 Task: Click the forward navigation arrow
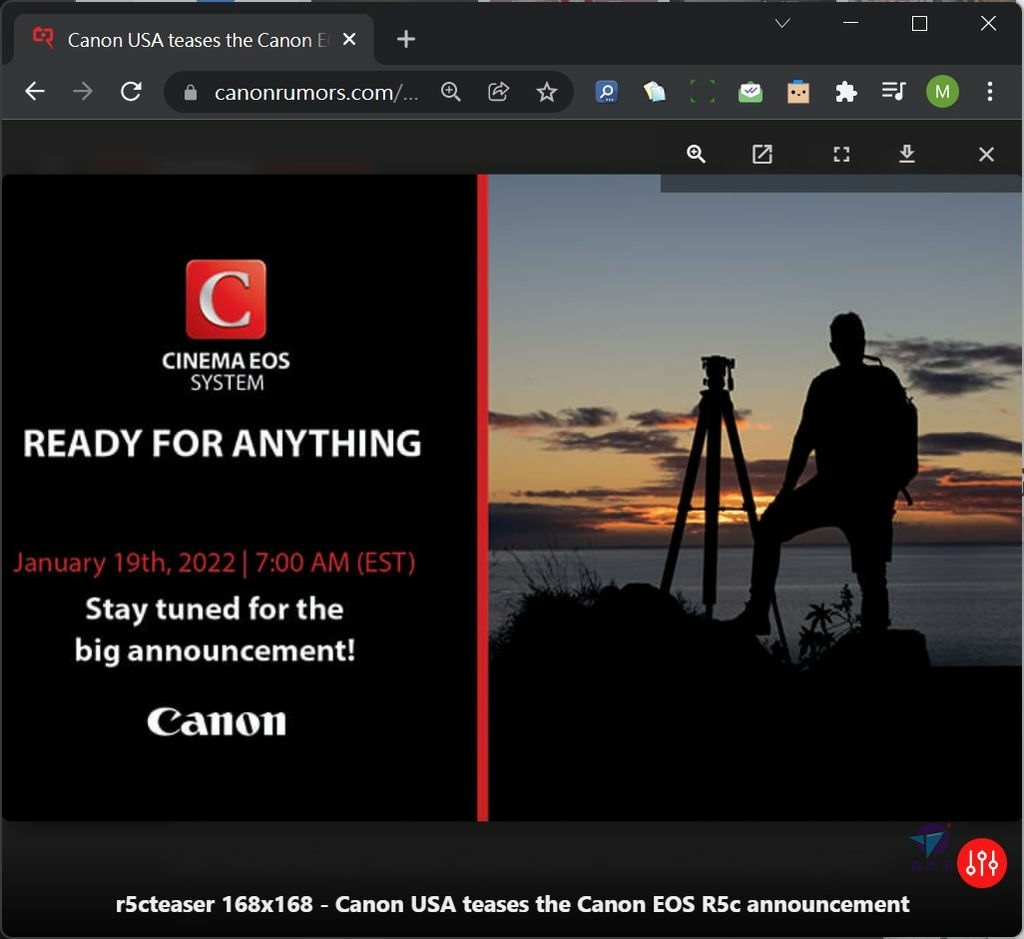coord(82,91)
